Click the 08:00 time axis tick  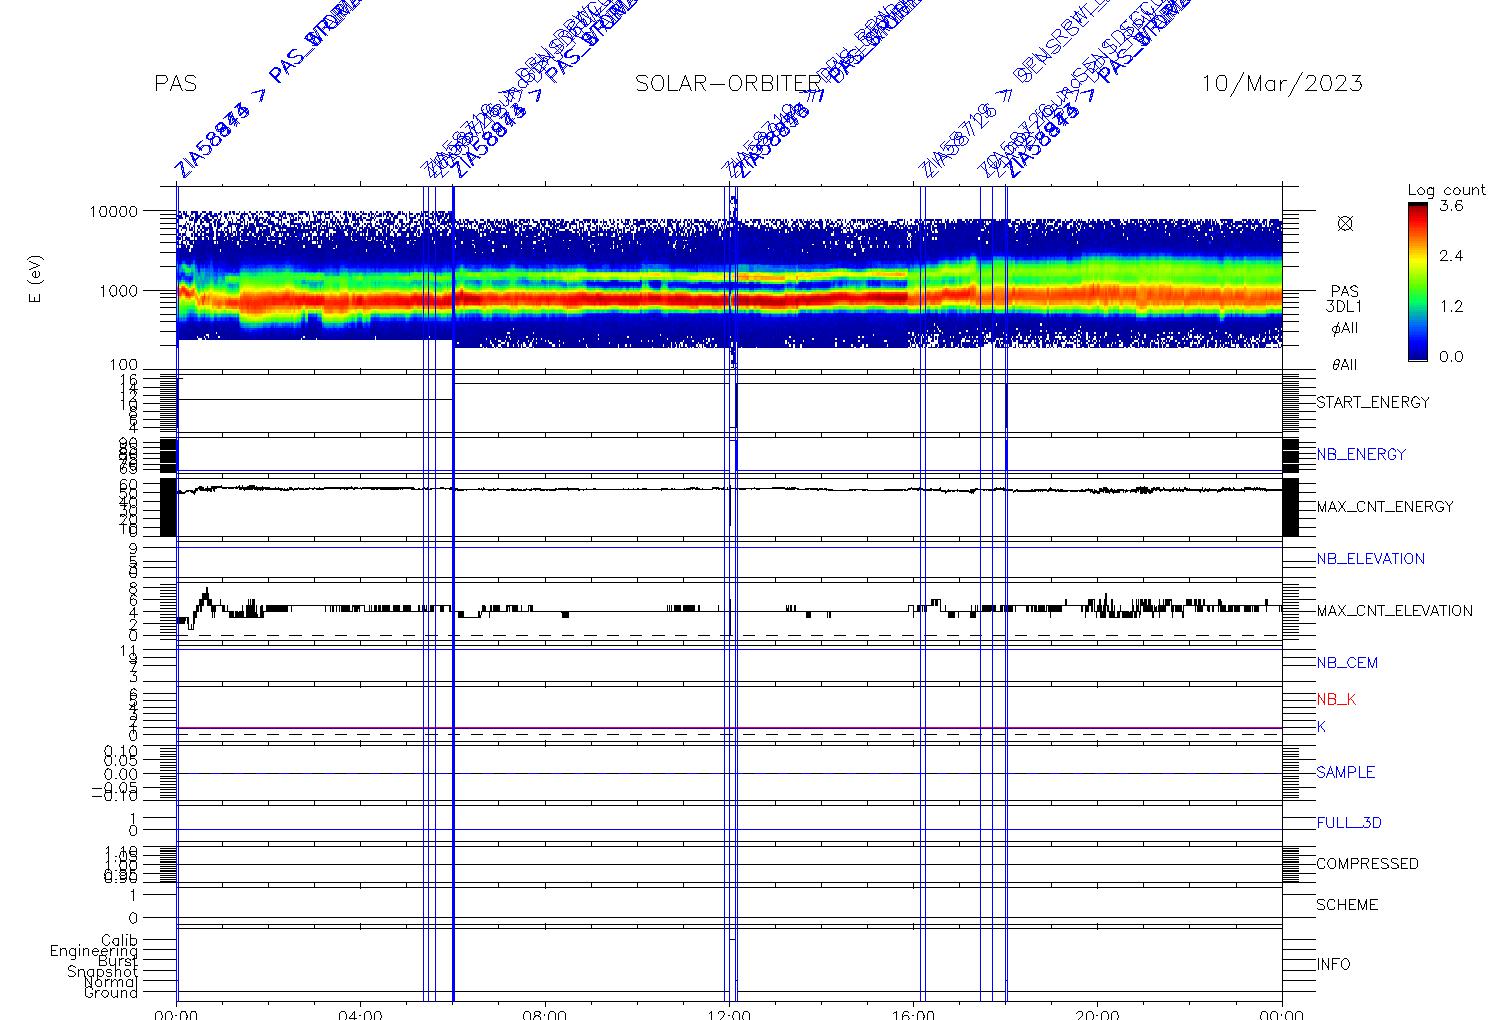pyautogui.click(x=545, y=1013)
